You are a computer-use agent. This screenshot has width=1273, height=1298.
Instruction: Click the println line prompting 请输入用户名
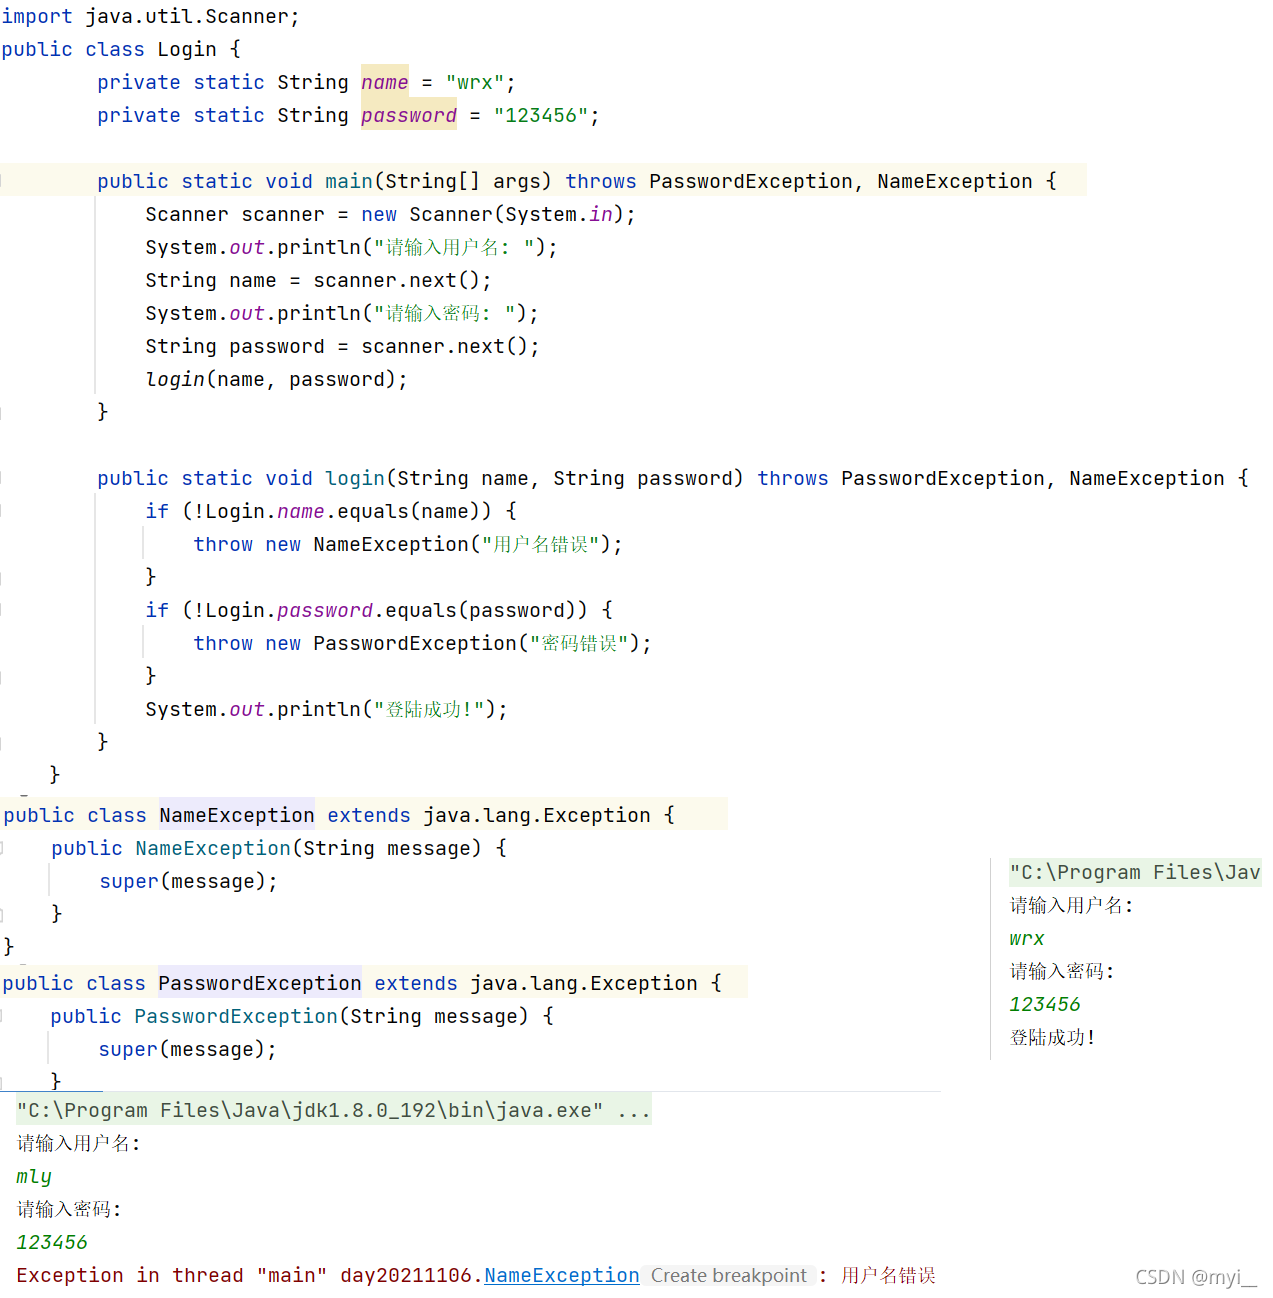pyautogui.click(x=351, y=247)
